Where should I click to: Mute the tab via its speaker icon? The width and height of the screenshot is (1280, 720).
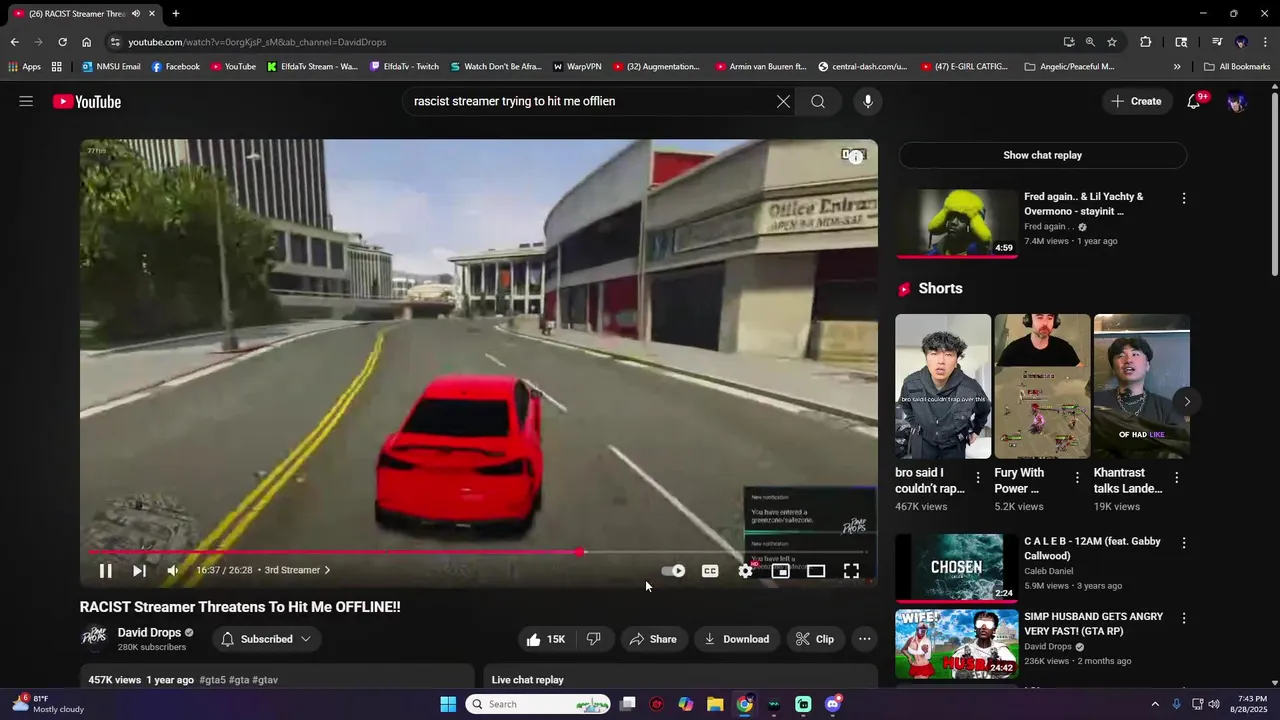coord(136,14)
